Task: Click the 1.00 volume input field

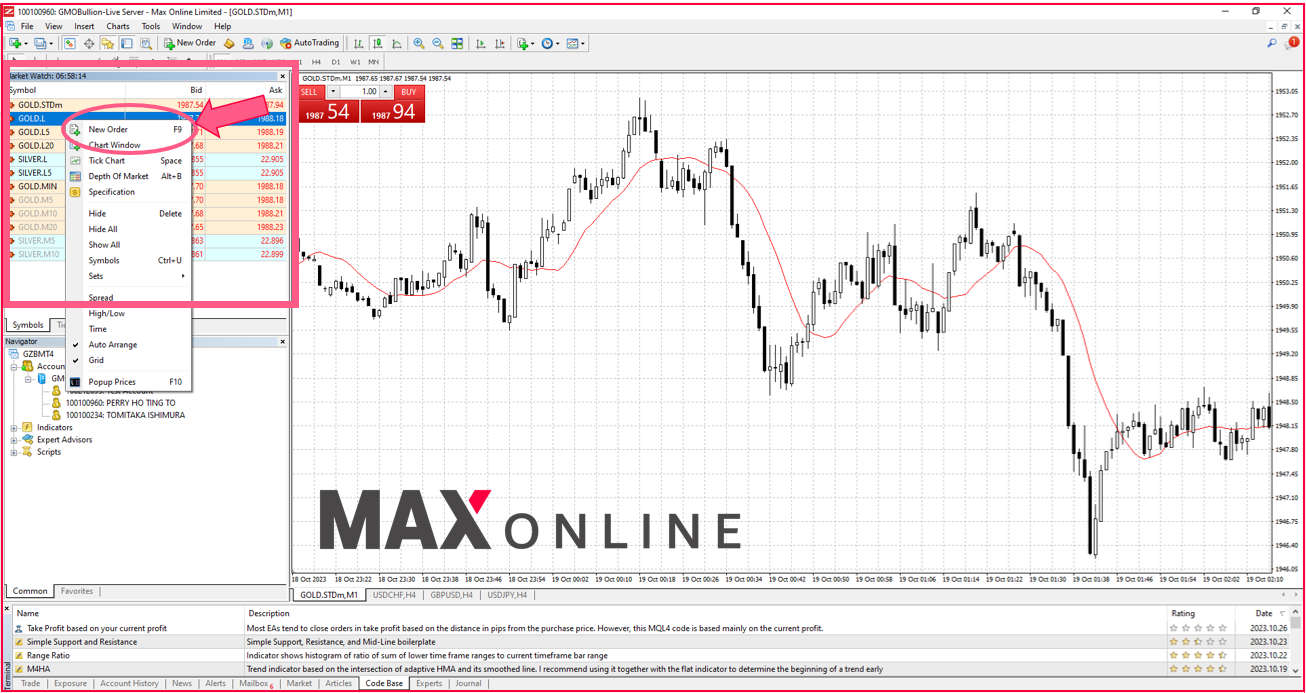Action: [x=361, y=92]
